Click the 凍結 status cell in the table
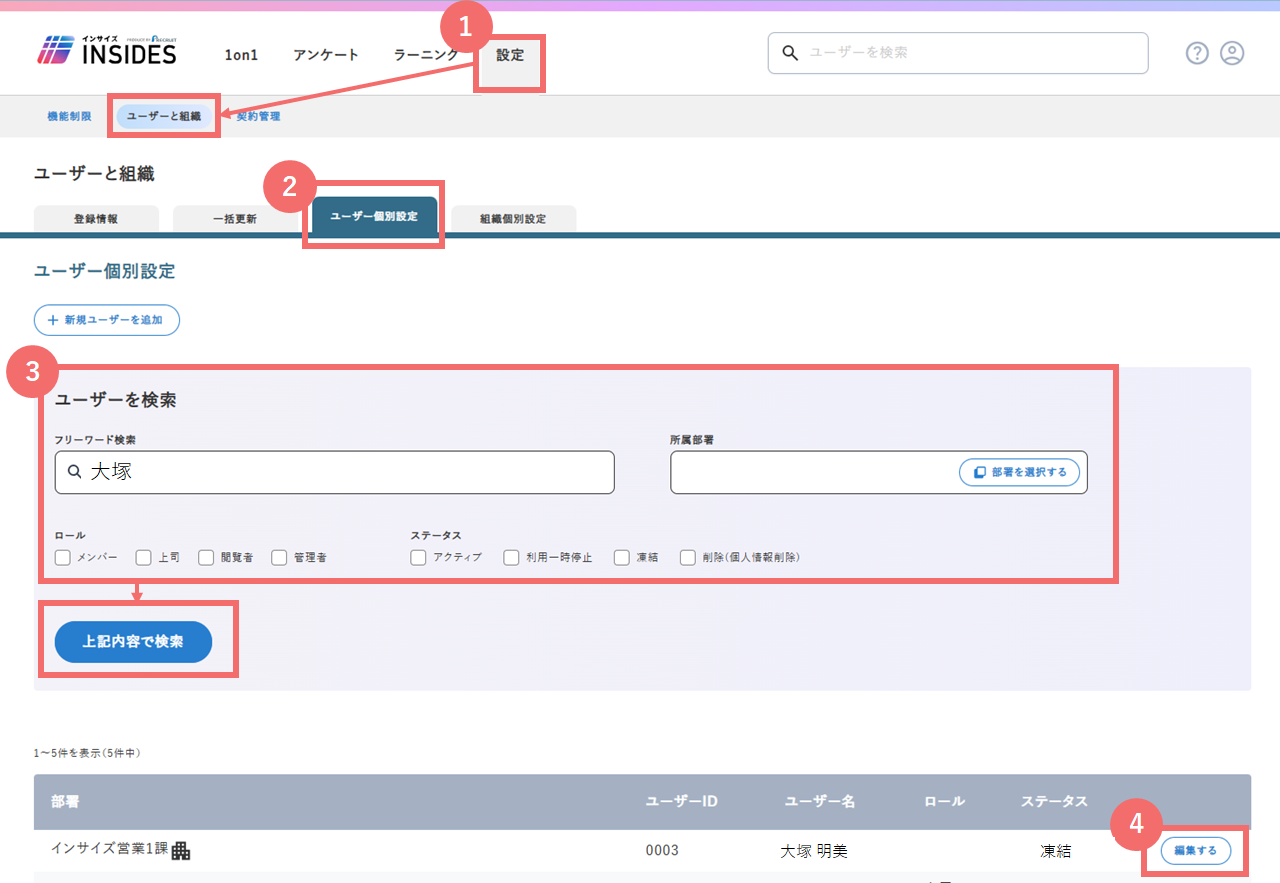The image size is (1280, 883). pyautogui.click(x=1055, y=851)
